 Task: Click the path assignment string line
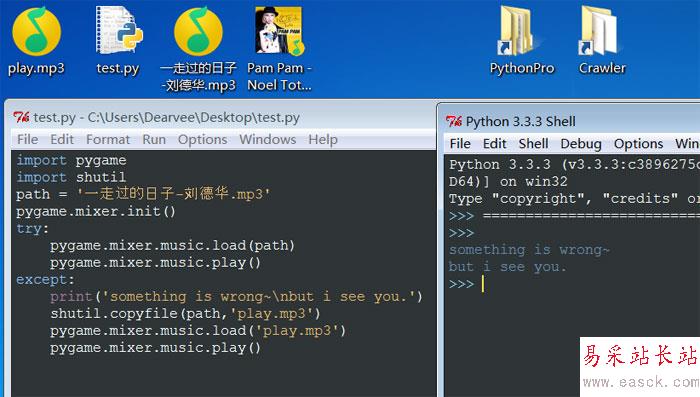coord(143,194)
